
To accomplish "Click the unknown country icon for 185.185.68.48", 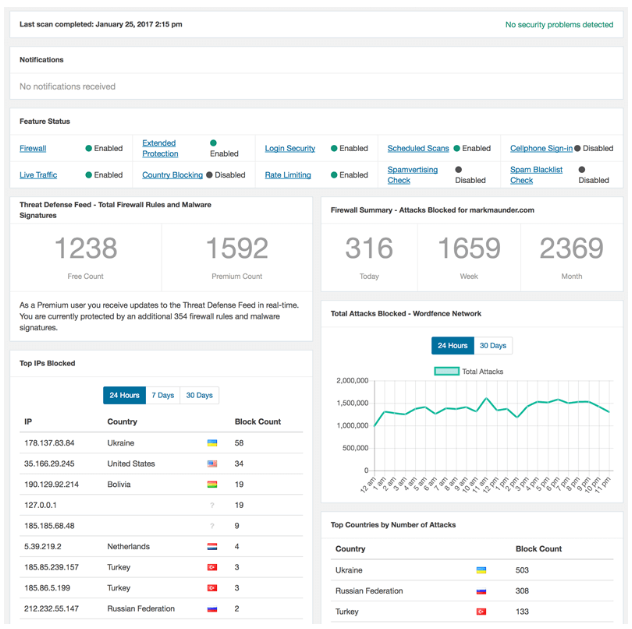I will pyautogui.click(x=212, y=526).
